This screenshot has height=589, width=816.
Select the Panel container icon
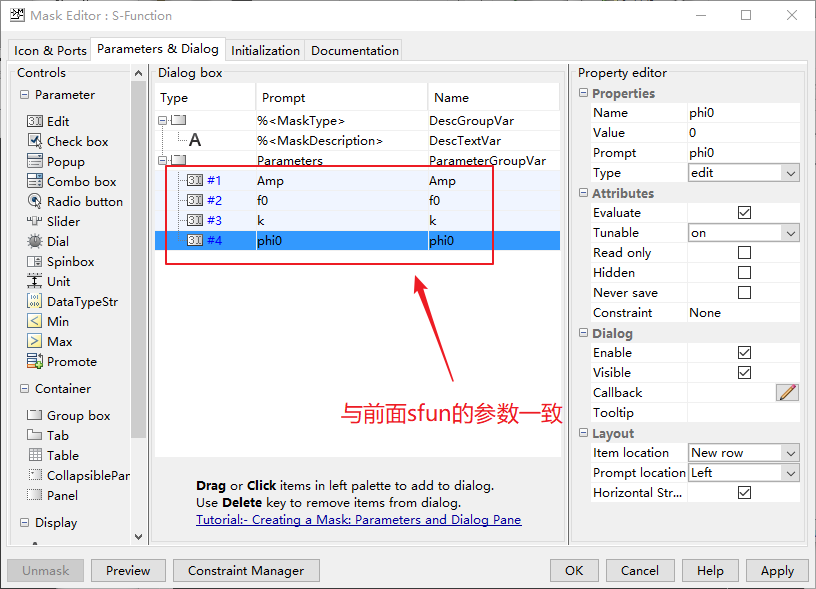[35, 495]
